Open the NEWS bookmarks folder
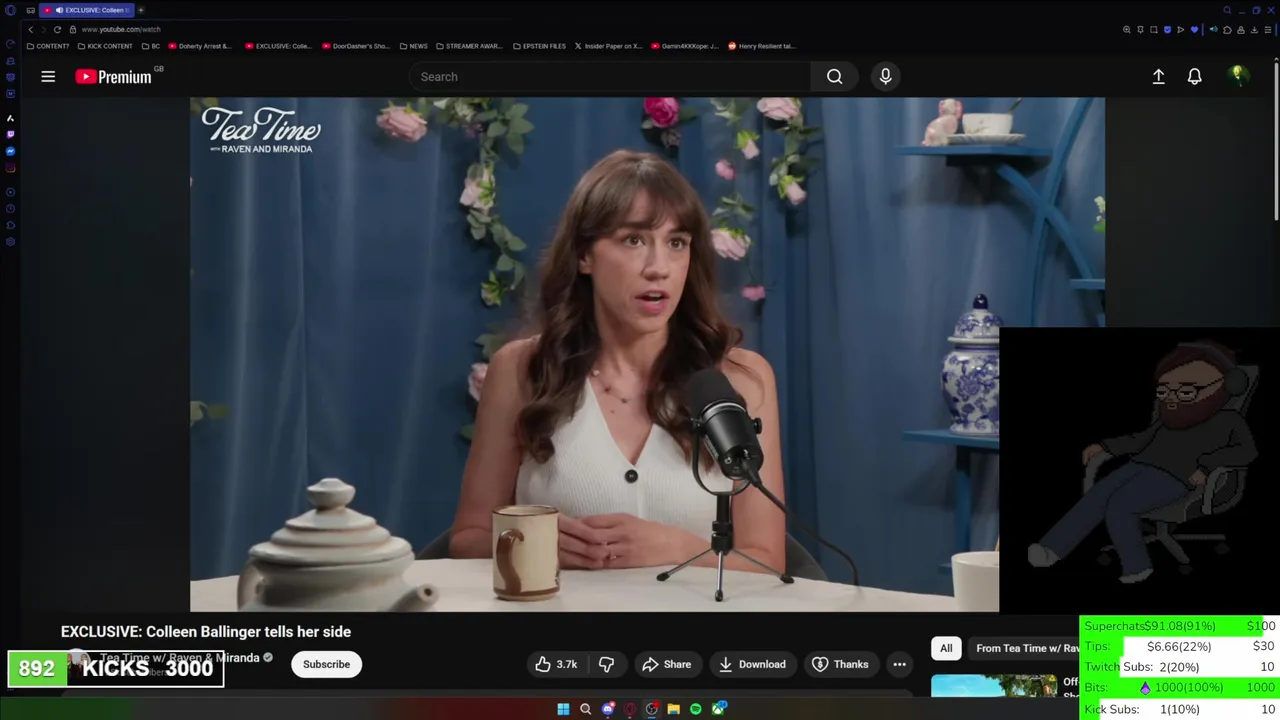This screenshot has height=720, width=1280. pyautogui.click(x=413, y=46)
